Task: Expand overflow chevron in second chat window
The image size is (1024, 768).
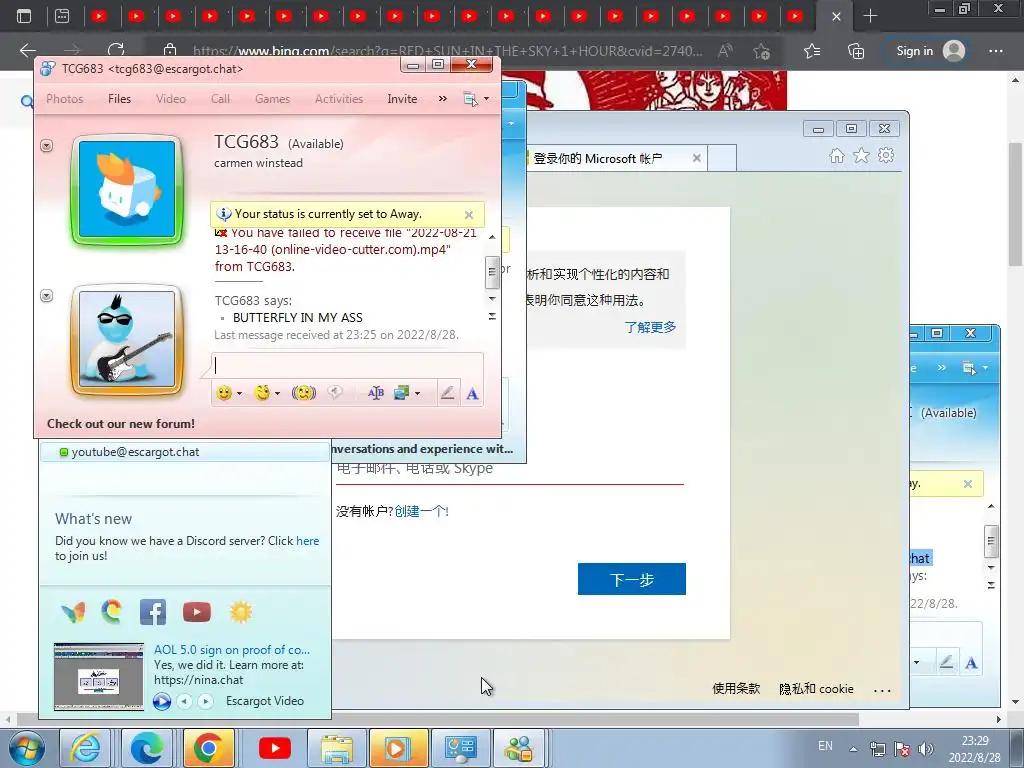Action: tap(942, 368)
